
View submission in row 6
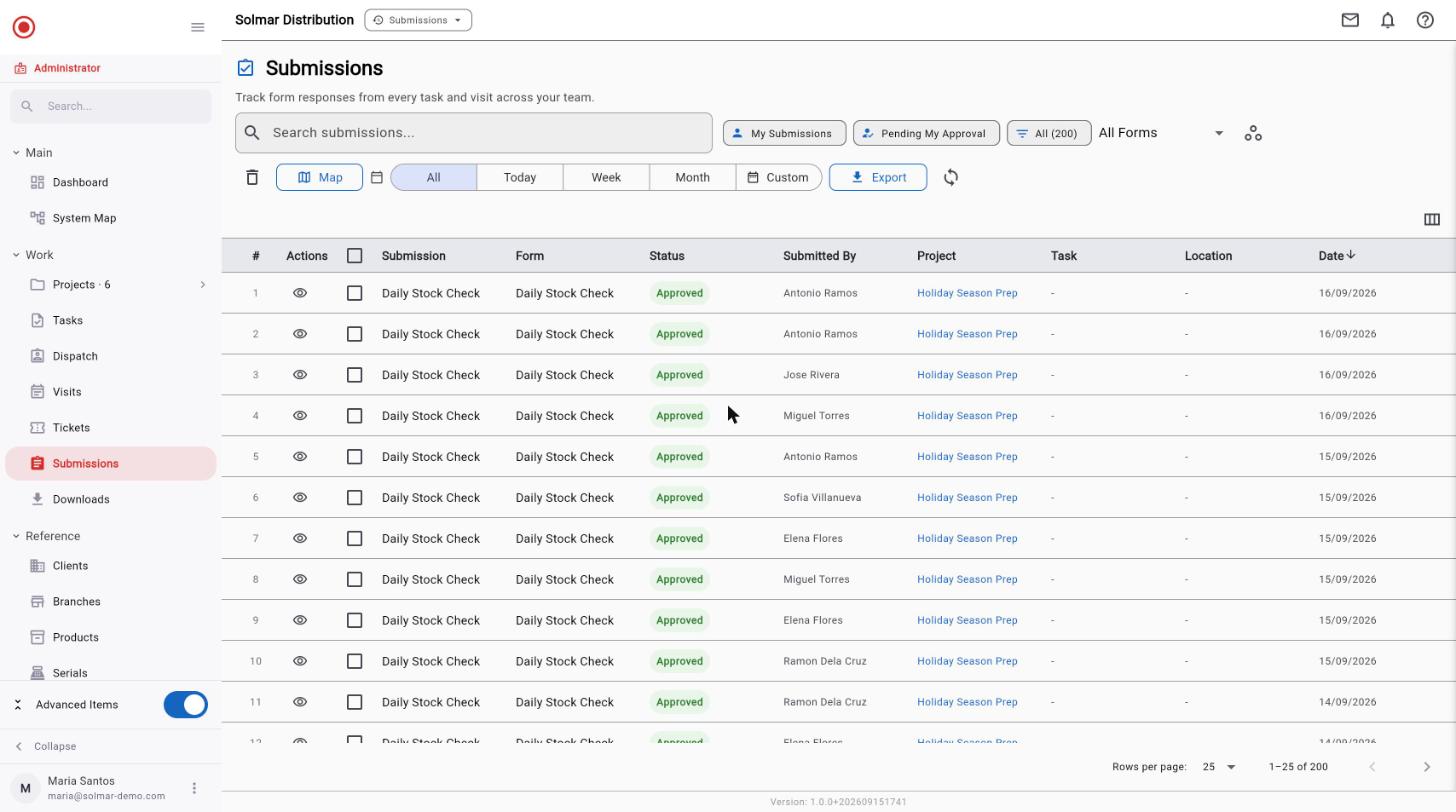pos(300,497)
